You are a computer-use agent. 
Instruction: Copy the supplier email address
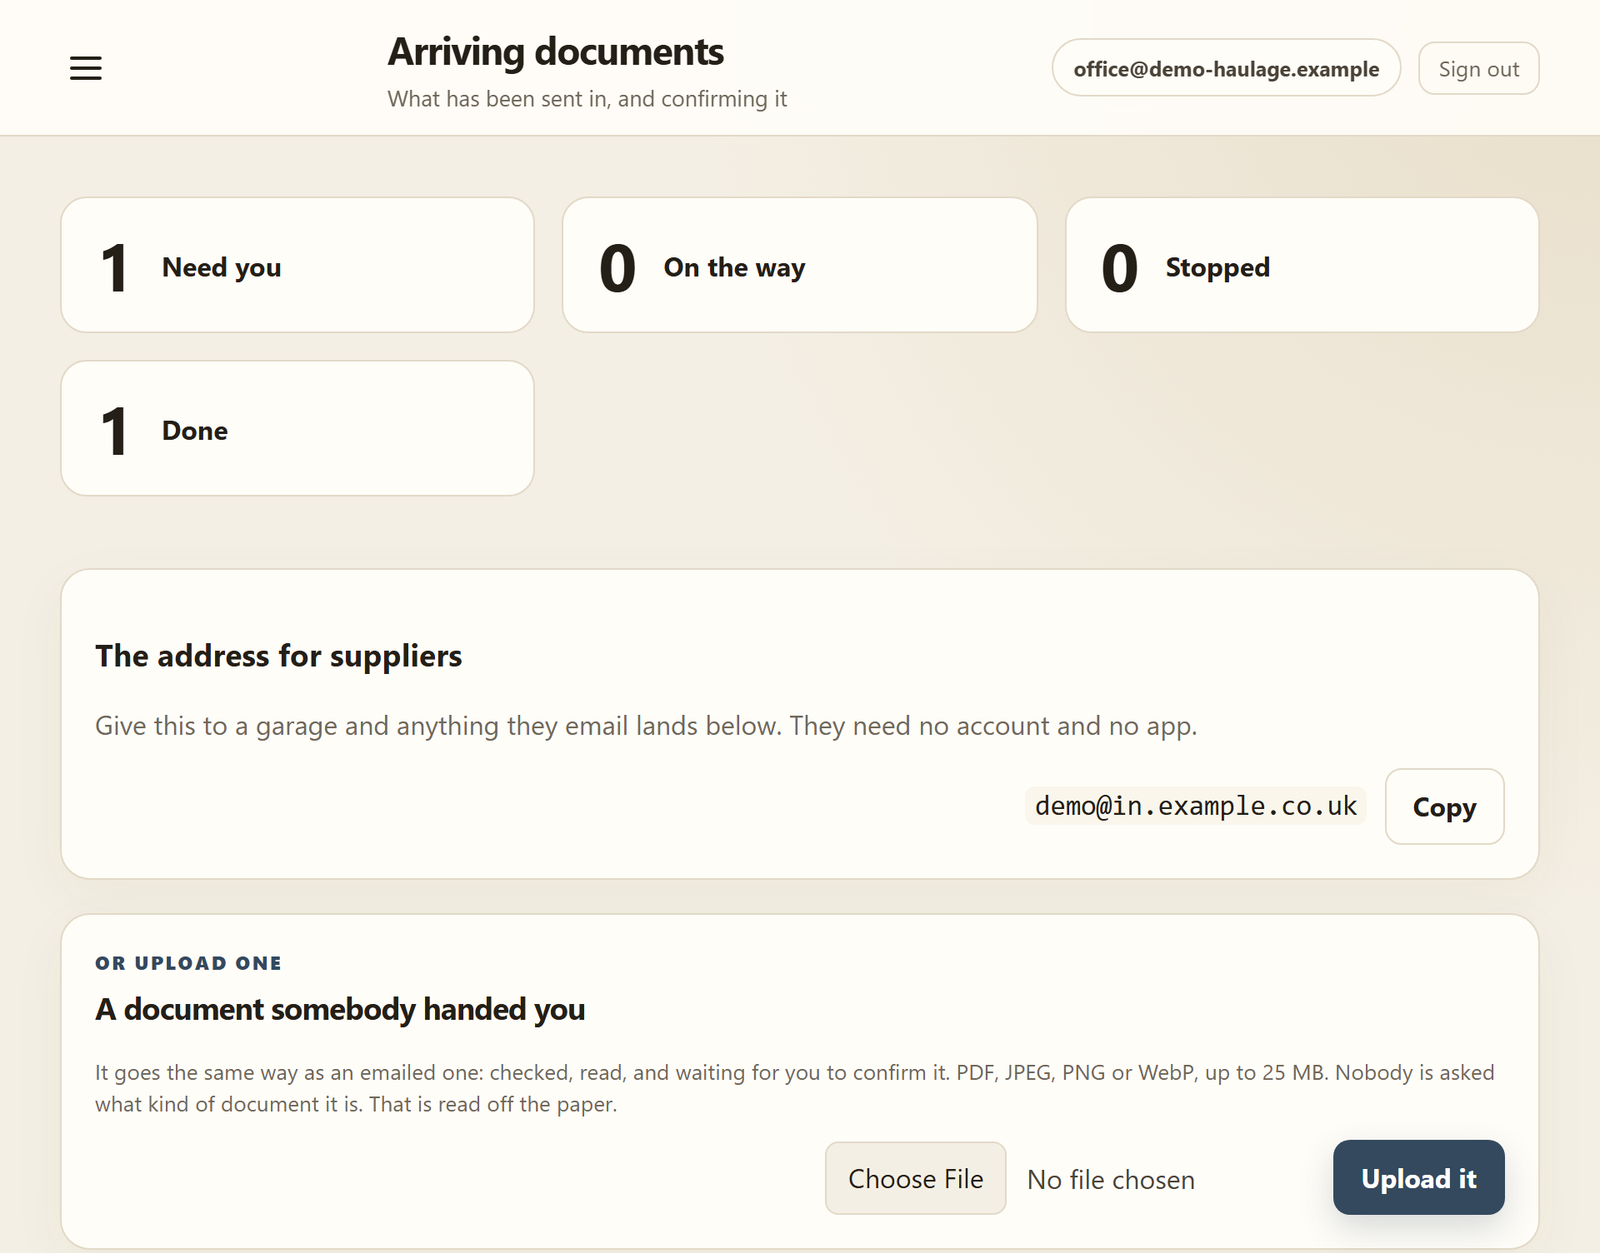click(x=1444, y=806)
